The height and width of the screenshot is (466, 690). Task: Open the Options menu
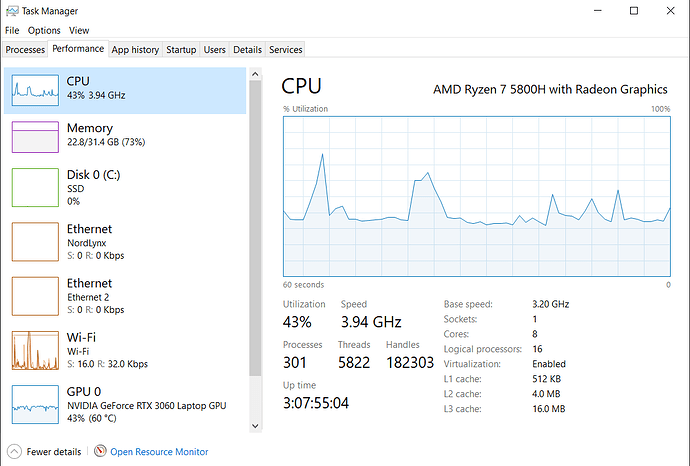(44, 30)
